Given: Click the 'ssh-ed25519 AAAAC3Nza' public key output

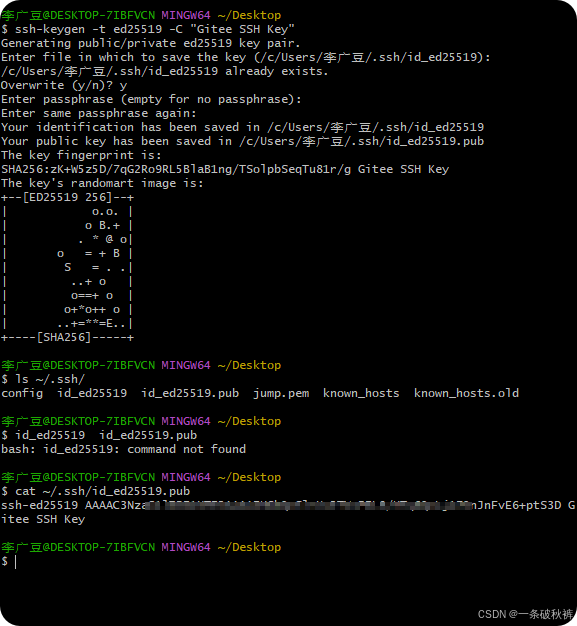Looking at the screenshot, I should (x=288, y=505).
